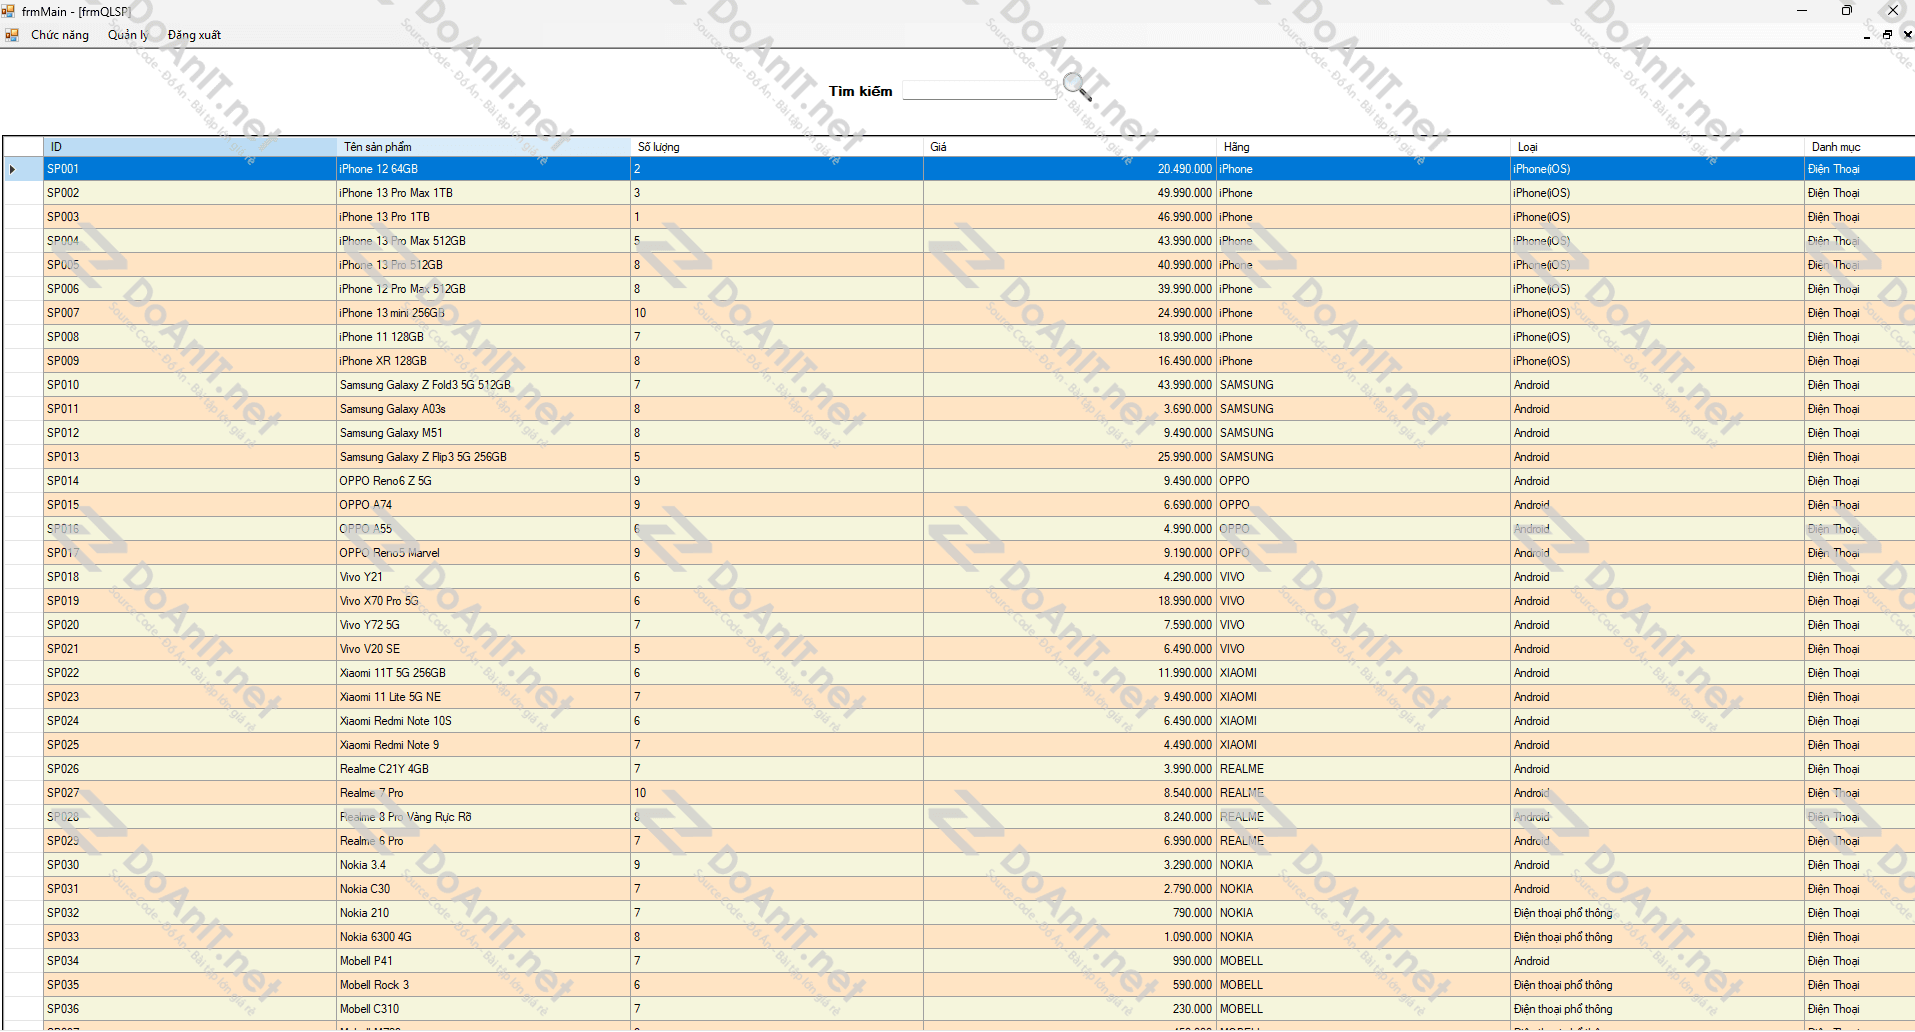The width and height of the screenshot is (1915, 1032).
Task: Click the form icon in the menu bar
Action: point(12,35)
